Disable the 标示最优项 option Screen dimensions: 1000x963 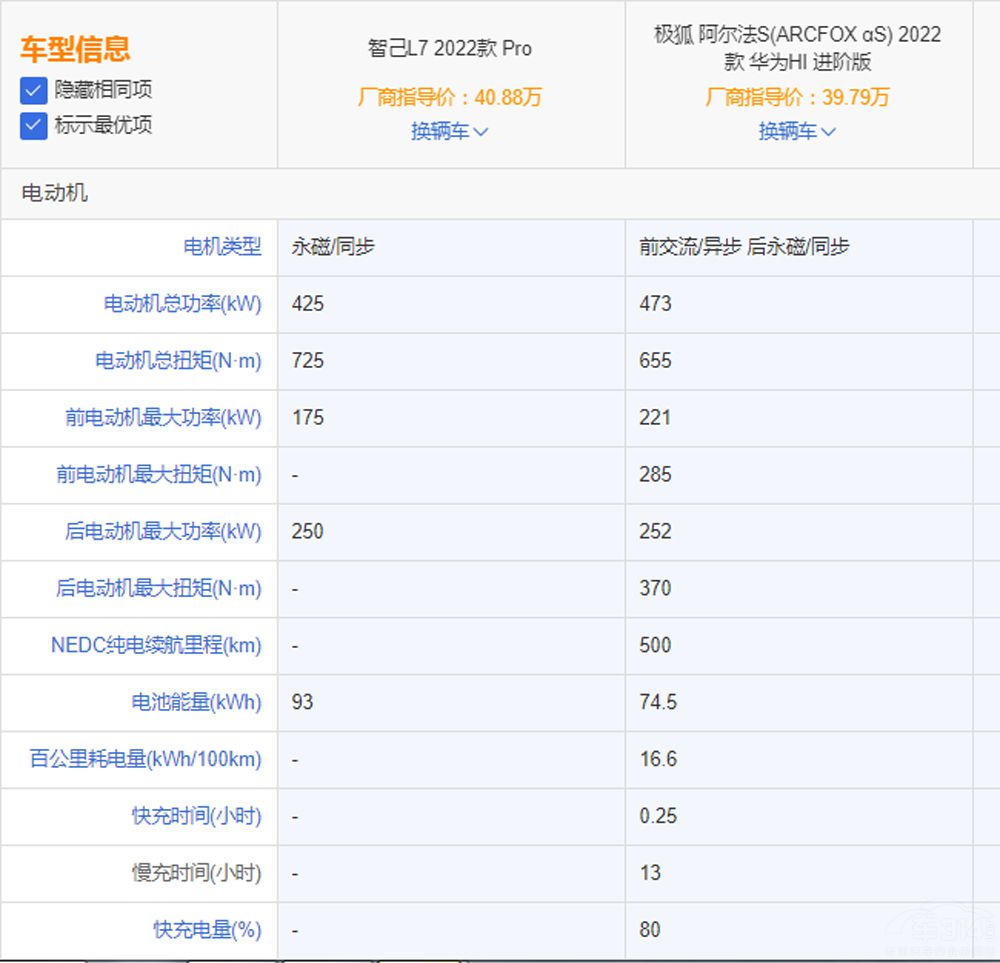point(34,126)
